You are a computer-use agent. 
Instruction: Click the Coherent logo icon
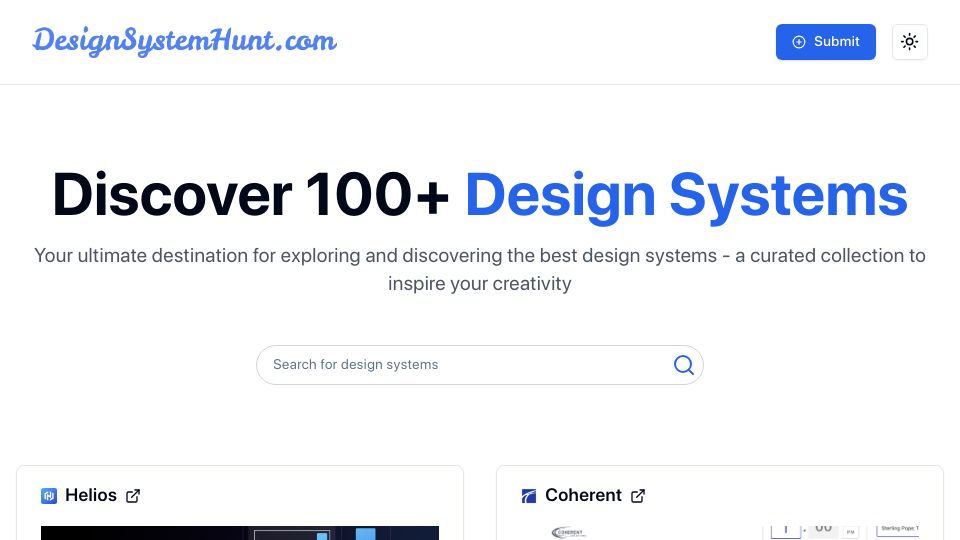pos(529,496)
